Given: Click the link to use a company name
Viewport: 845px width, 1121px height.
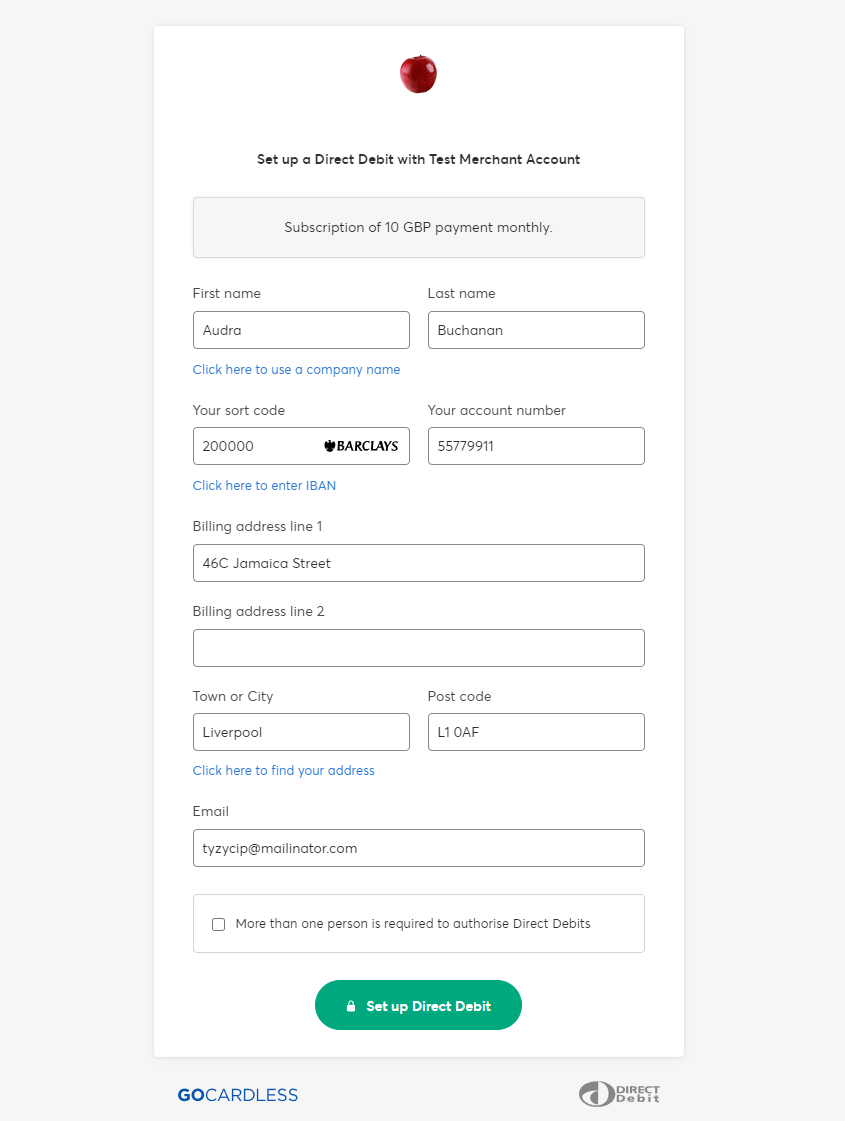Looking at the screenshot, I should [x=296, y=370].
